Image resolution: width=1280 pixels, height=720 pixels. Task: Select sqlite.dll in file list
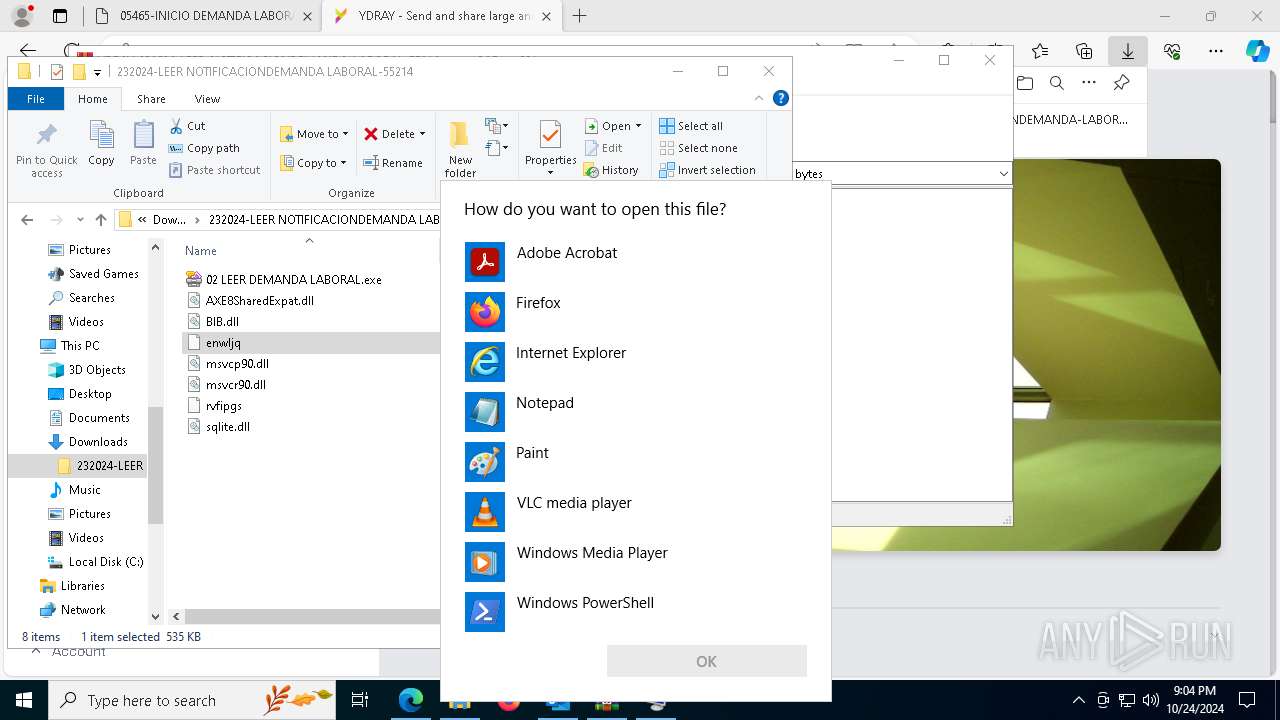click(219, 426)
